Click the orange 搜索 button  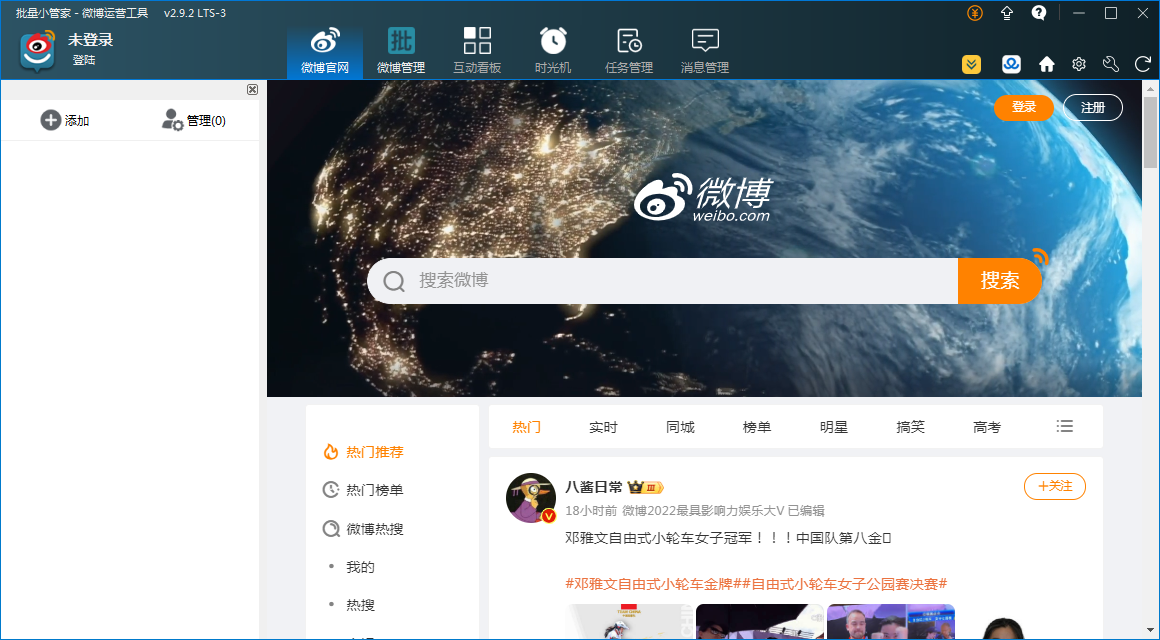point(999,280)
